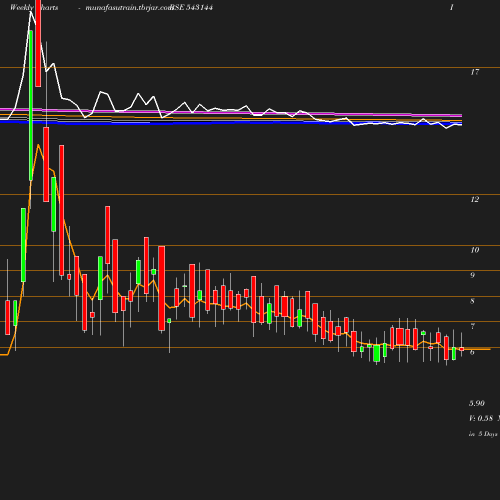Click the price axis label 6
The image size is (500, 500).
pos(472,352)
